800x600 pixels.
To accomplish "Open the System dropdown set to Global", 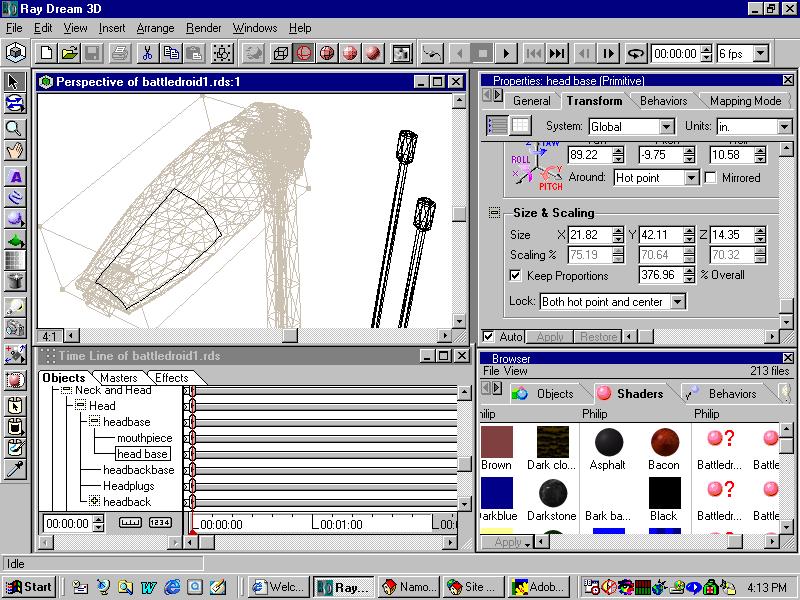I will 666,127.
